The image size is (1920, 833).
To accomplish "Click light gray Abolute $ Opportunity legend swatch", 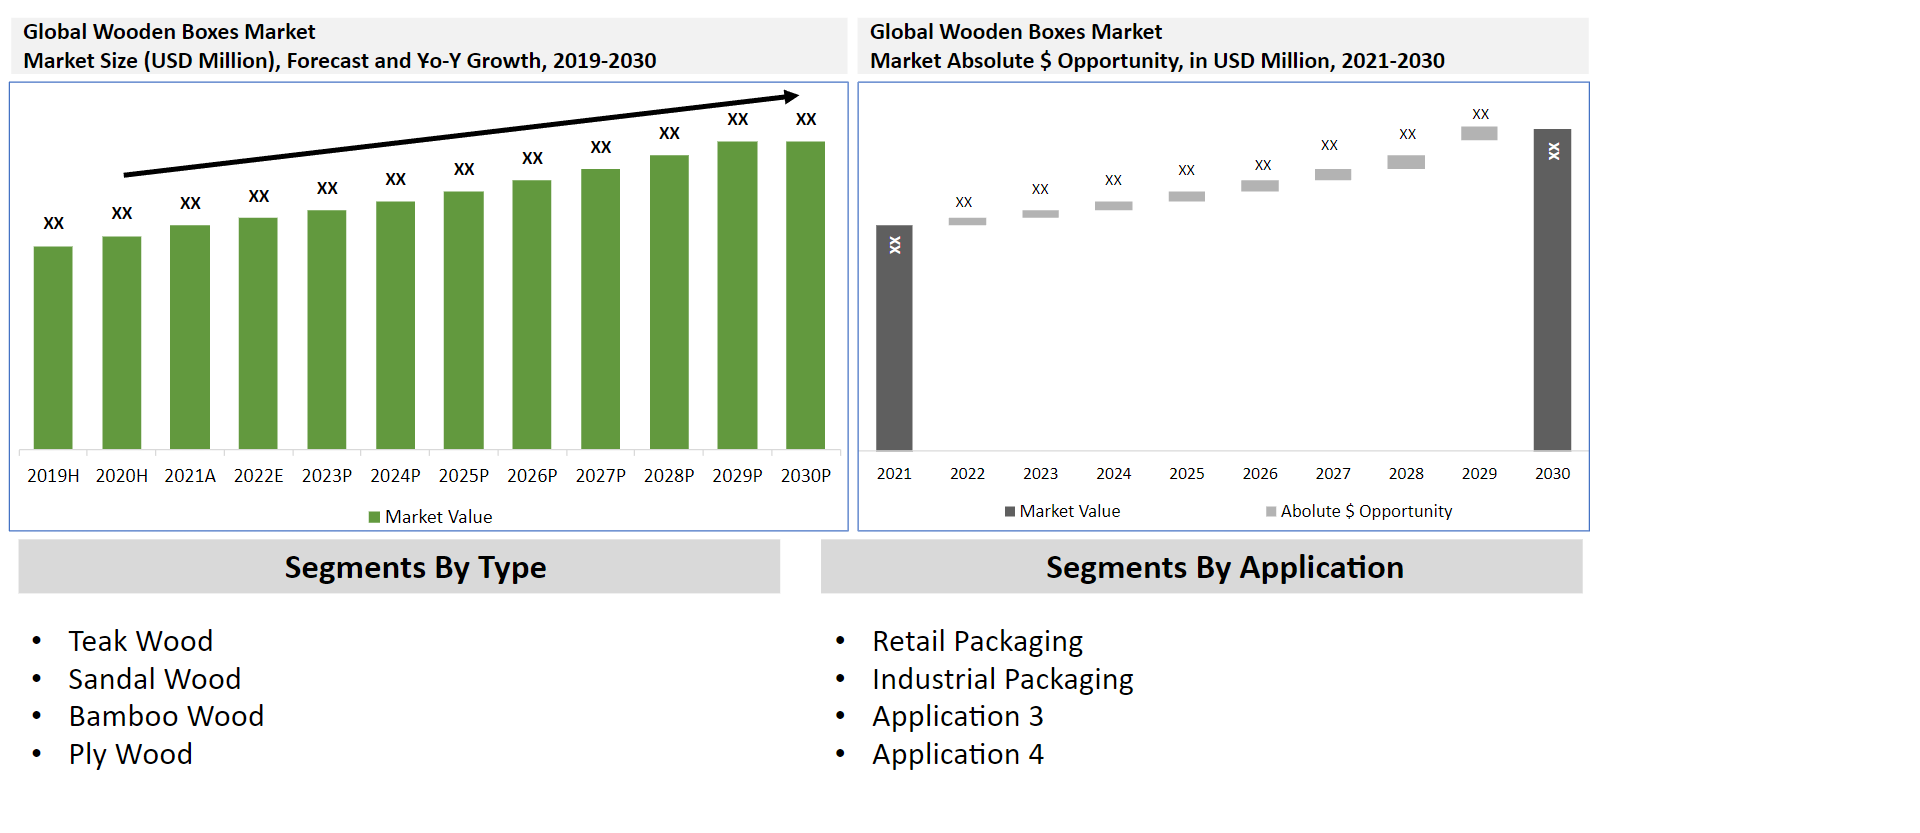I will point(1271,511).
